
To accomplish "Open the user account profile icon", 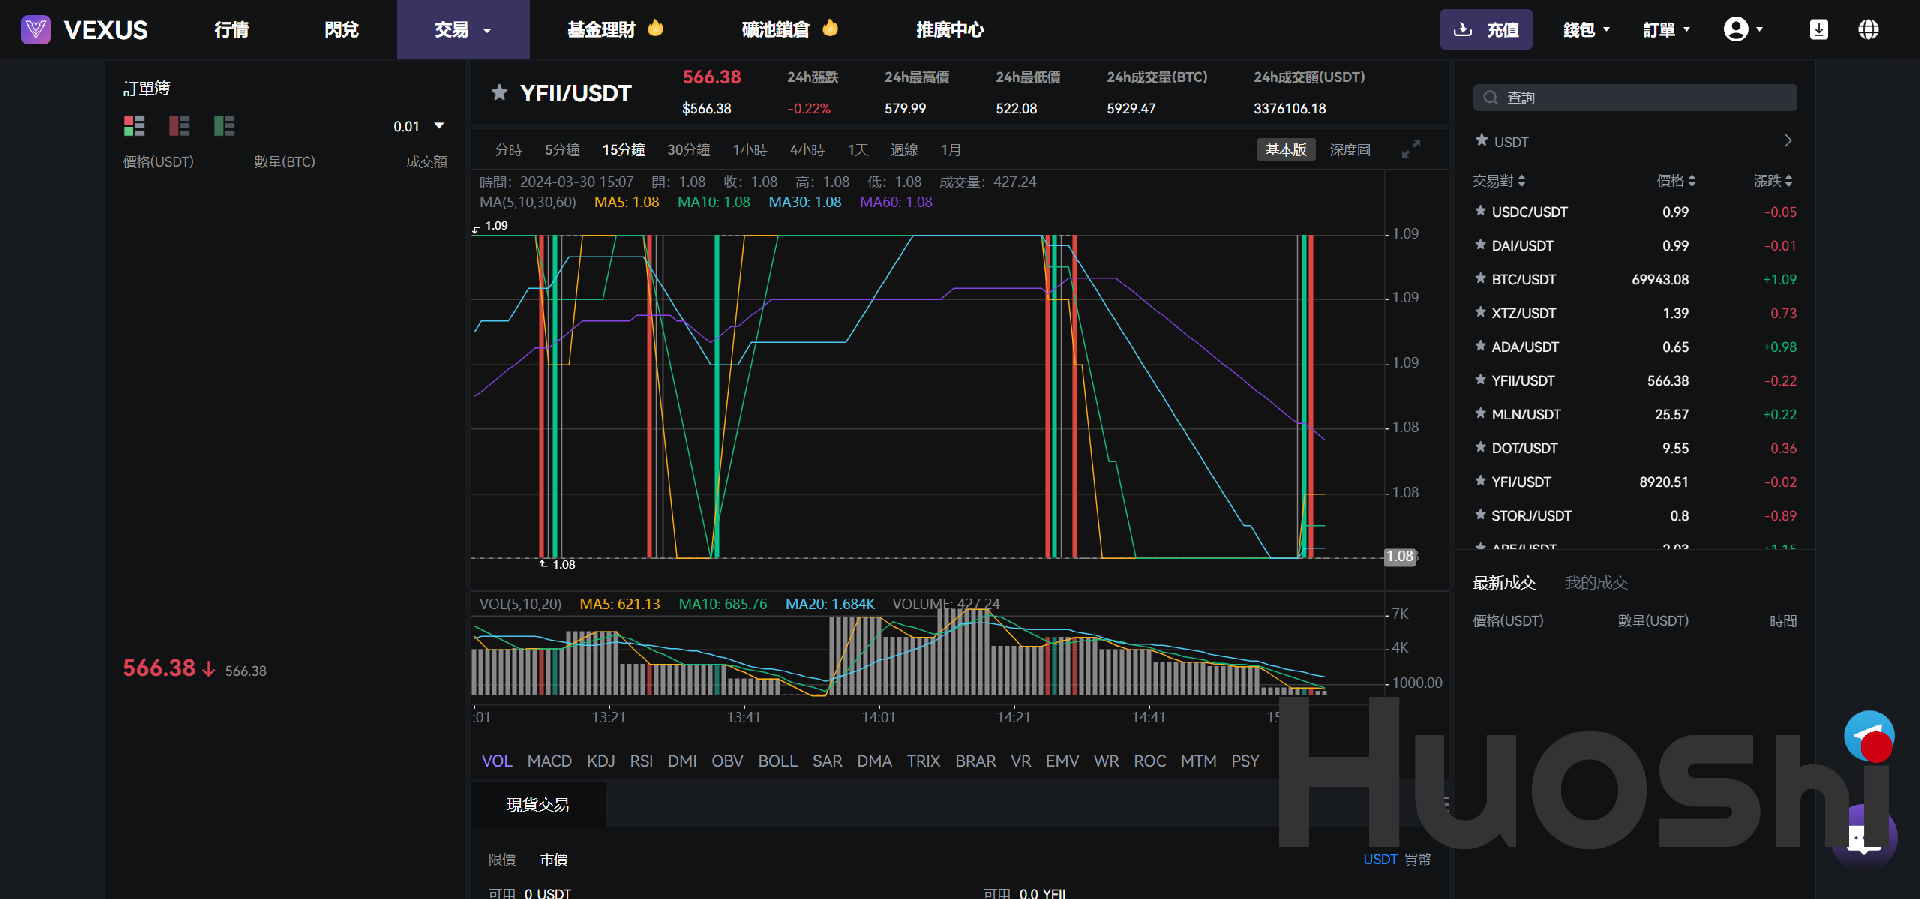I will pyautogui.click(x=1736, y=30).
